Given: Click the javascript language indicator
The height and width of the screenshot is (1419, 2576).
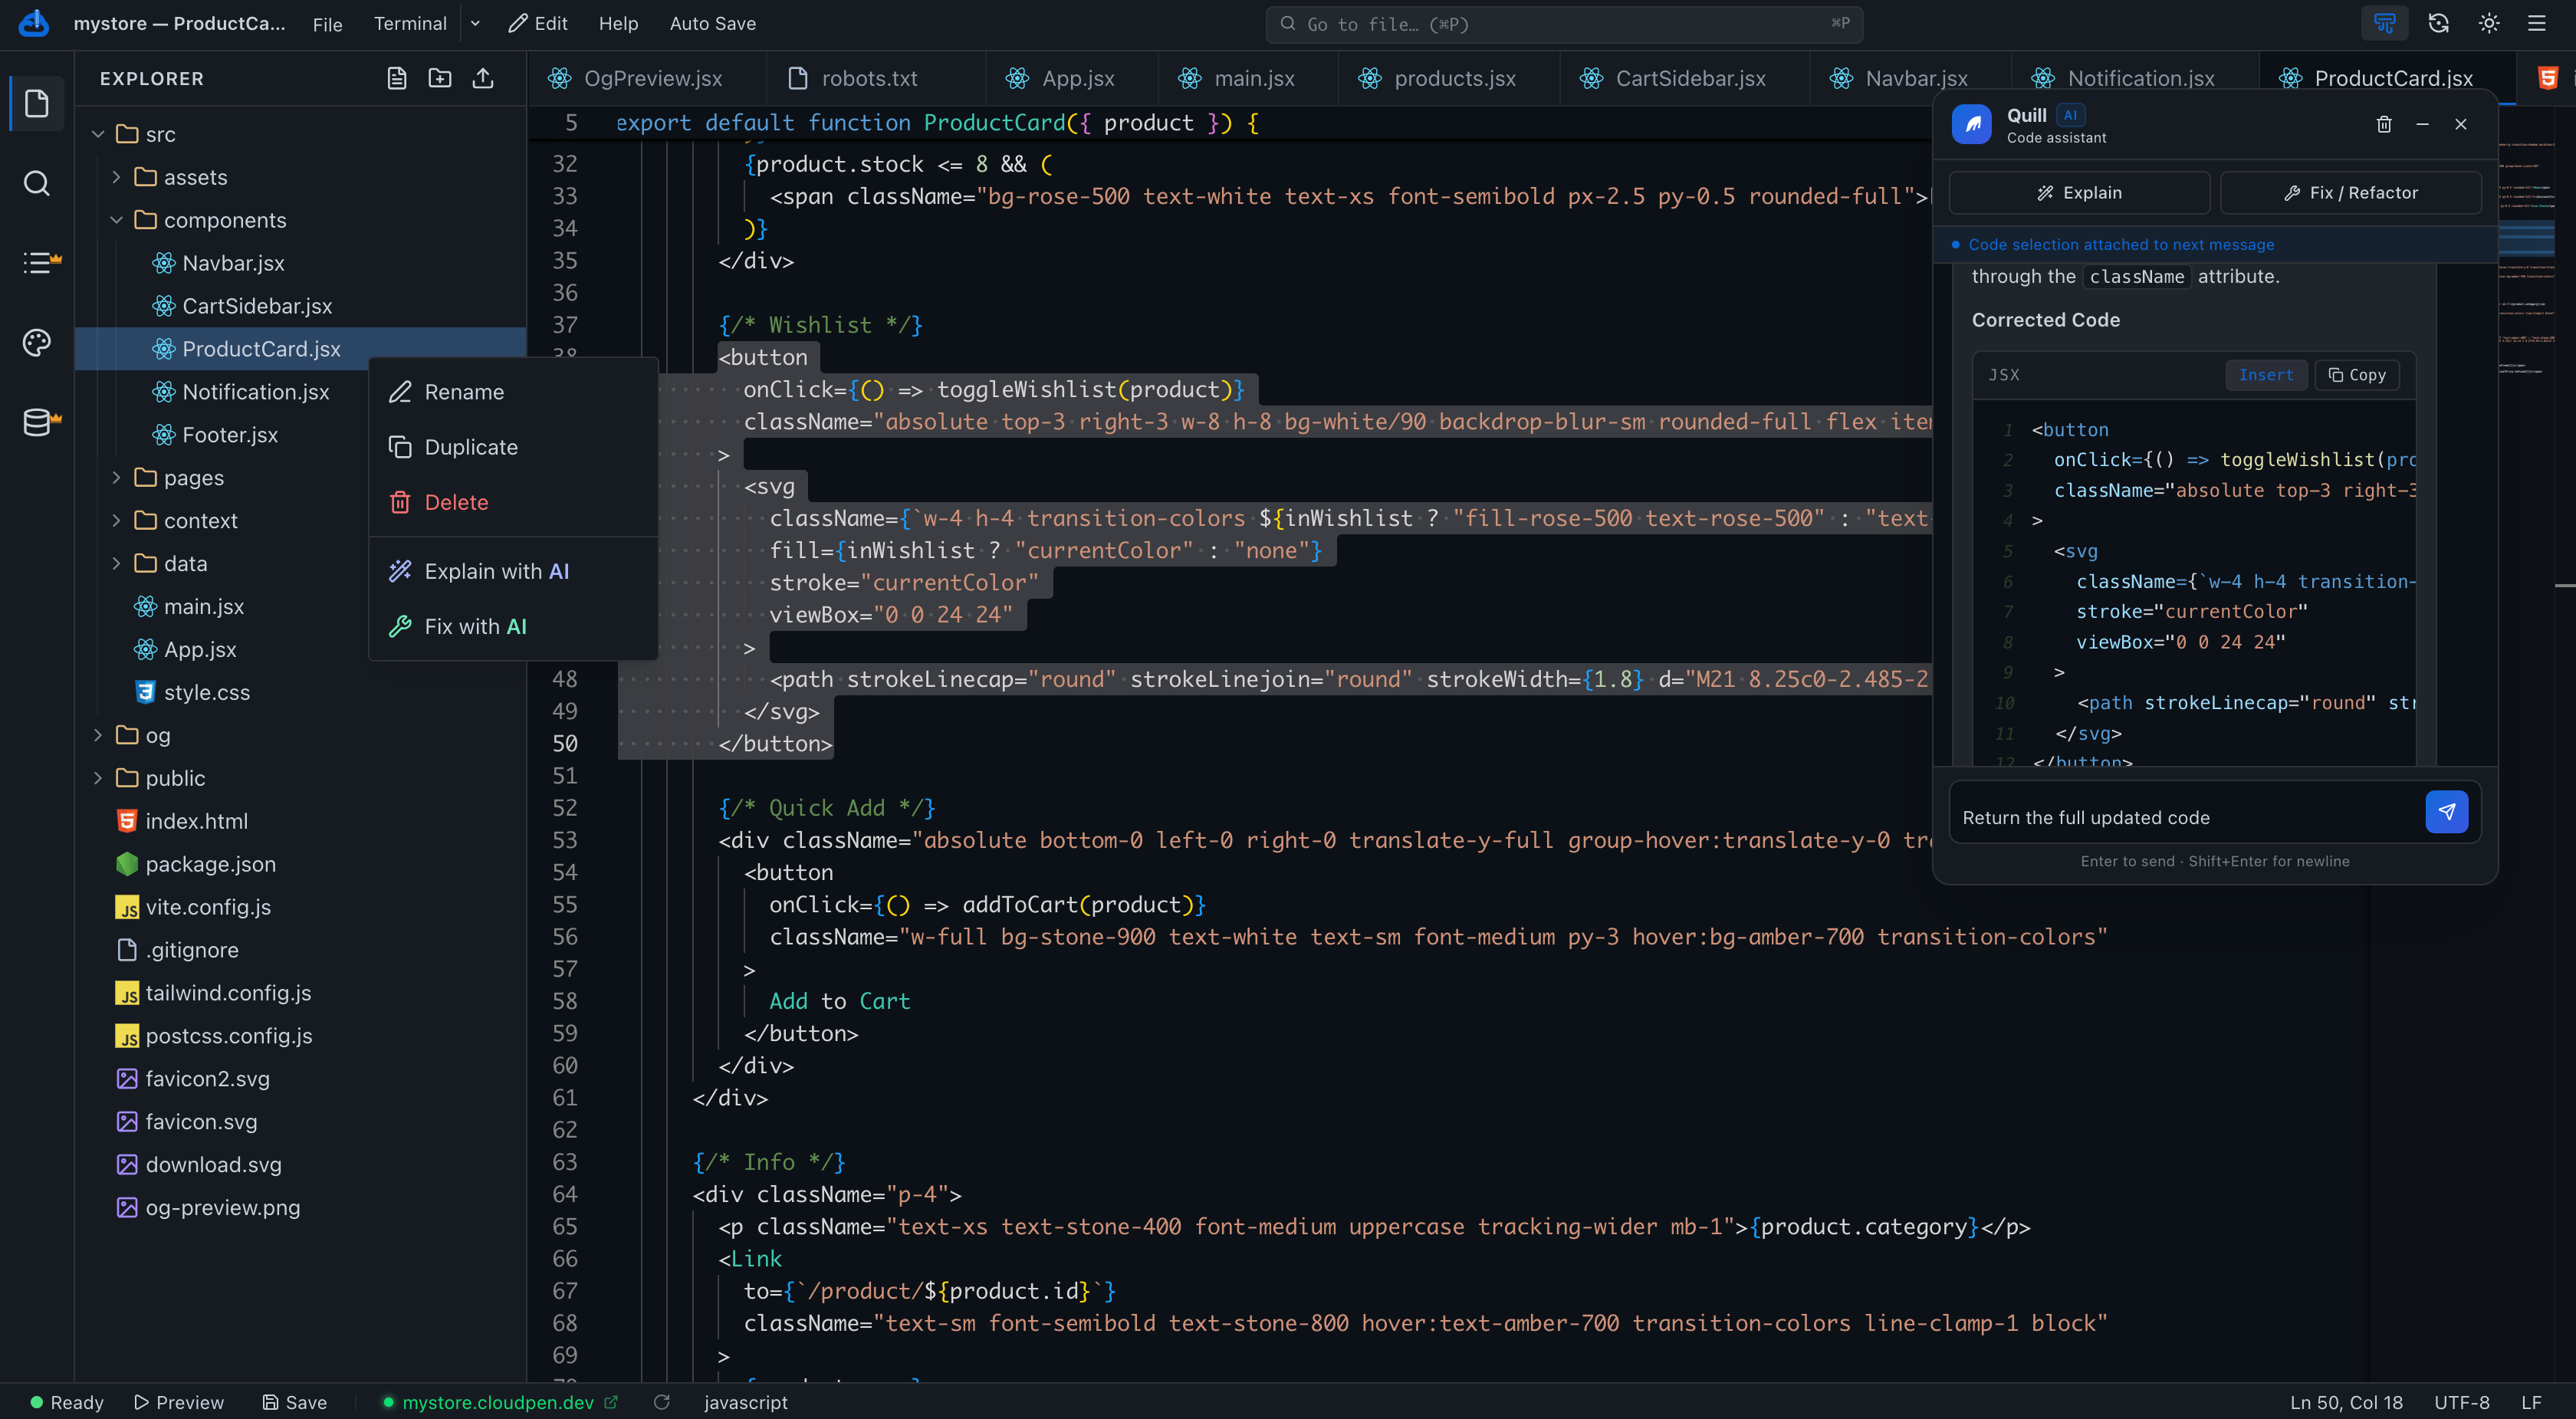Looking at the screenshot, I should click(745, 1402).
